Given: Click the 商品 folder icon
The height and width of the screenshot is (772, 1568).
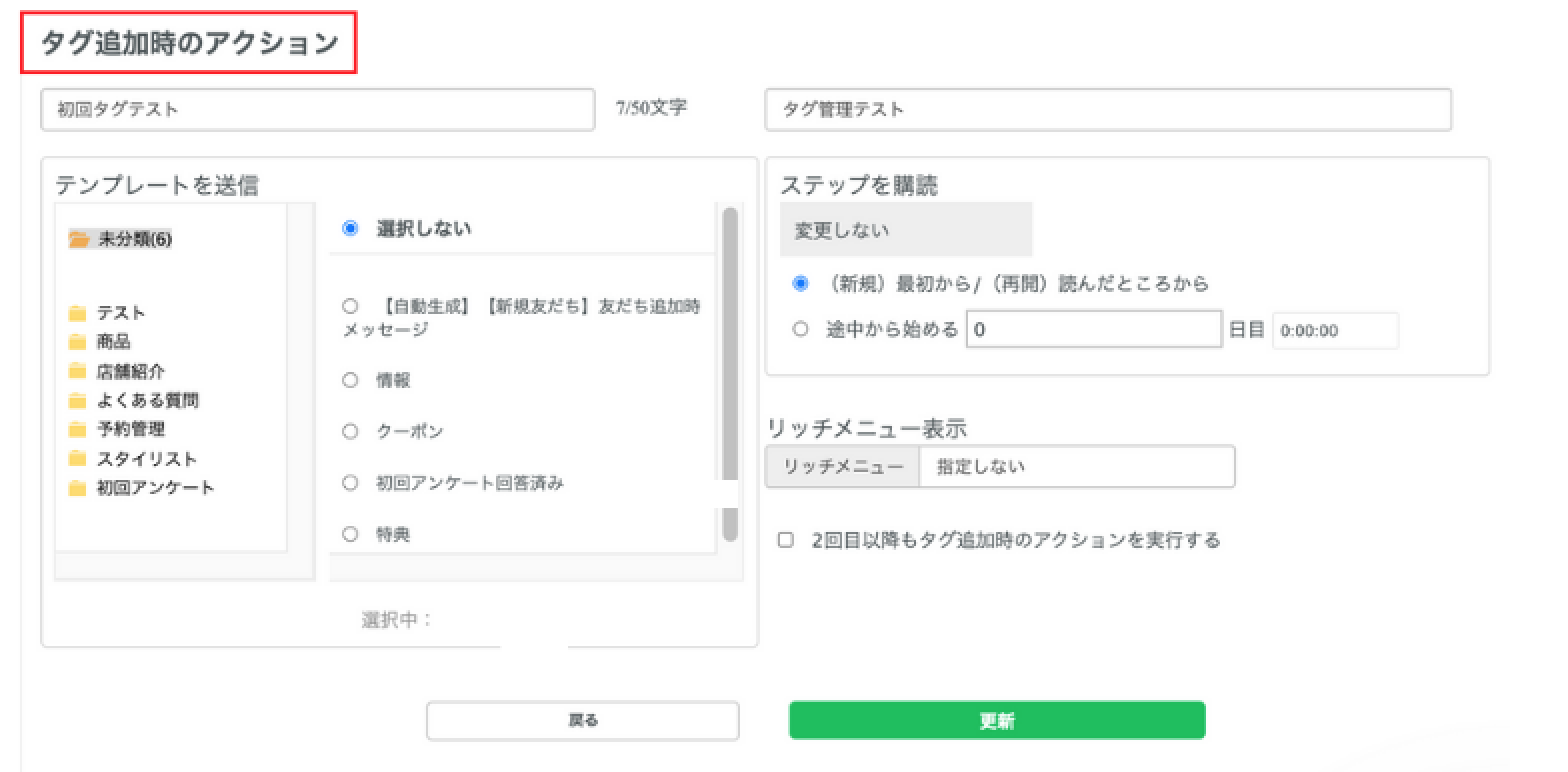Looking at the screenshot, I should (x=77, y=342).
